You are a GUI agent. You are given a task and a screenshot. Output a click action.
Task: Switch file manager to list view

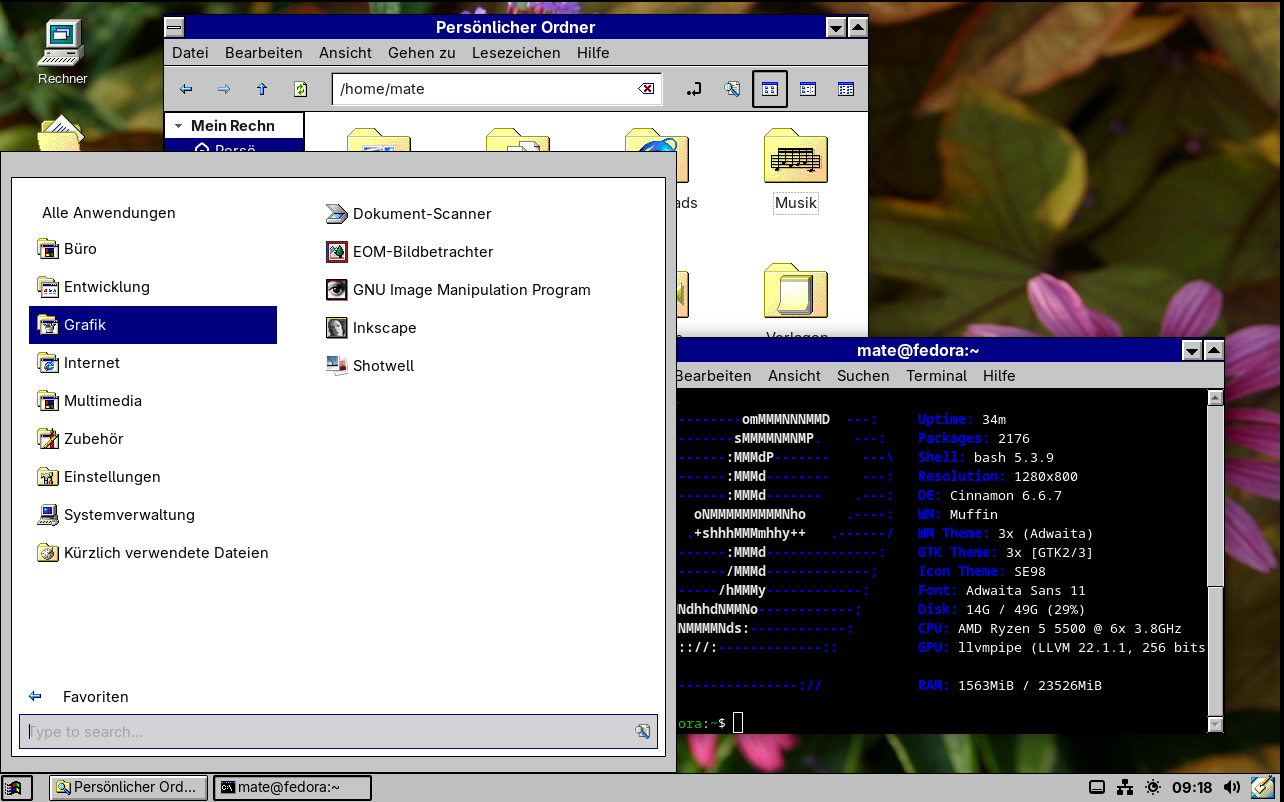(808, 89)
